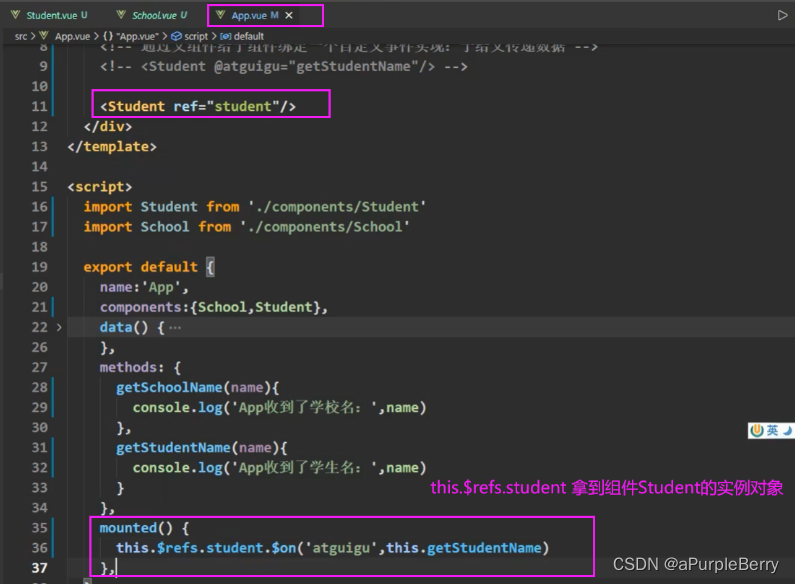Click the Vue icon on App.vue tab
The width and height of the screenshot is (795, 584).
coord(221,15)
